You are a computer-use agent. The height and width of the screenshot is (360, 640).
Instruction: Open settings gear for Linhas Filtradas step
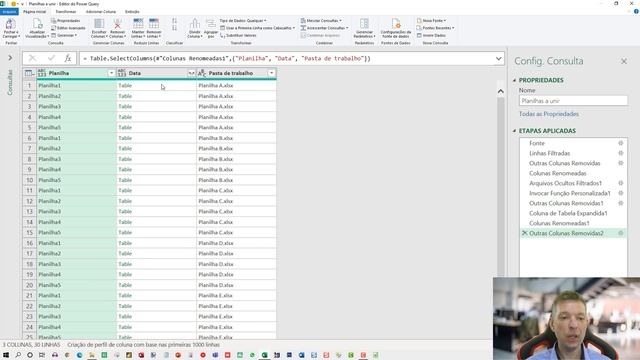pyautogui.click(x=620, y=153)
